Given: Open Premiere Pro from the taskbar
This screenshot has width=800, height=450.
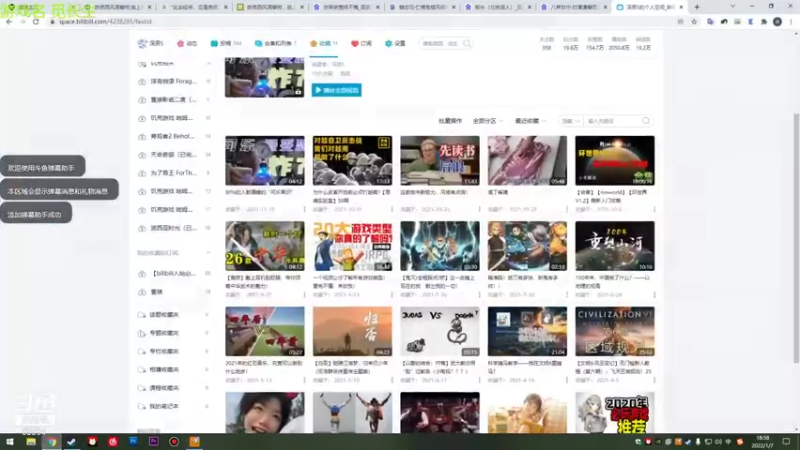Looking at the screenshot, I should coord(154,442).
